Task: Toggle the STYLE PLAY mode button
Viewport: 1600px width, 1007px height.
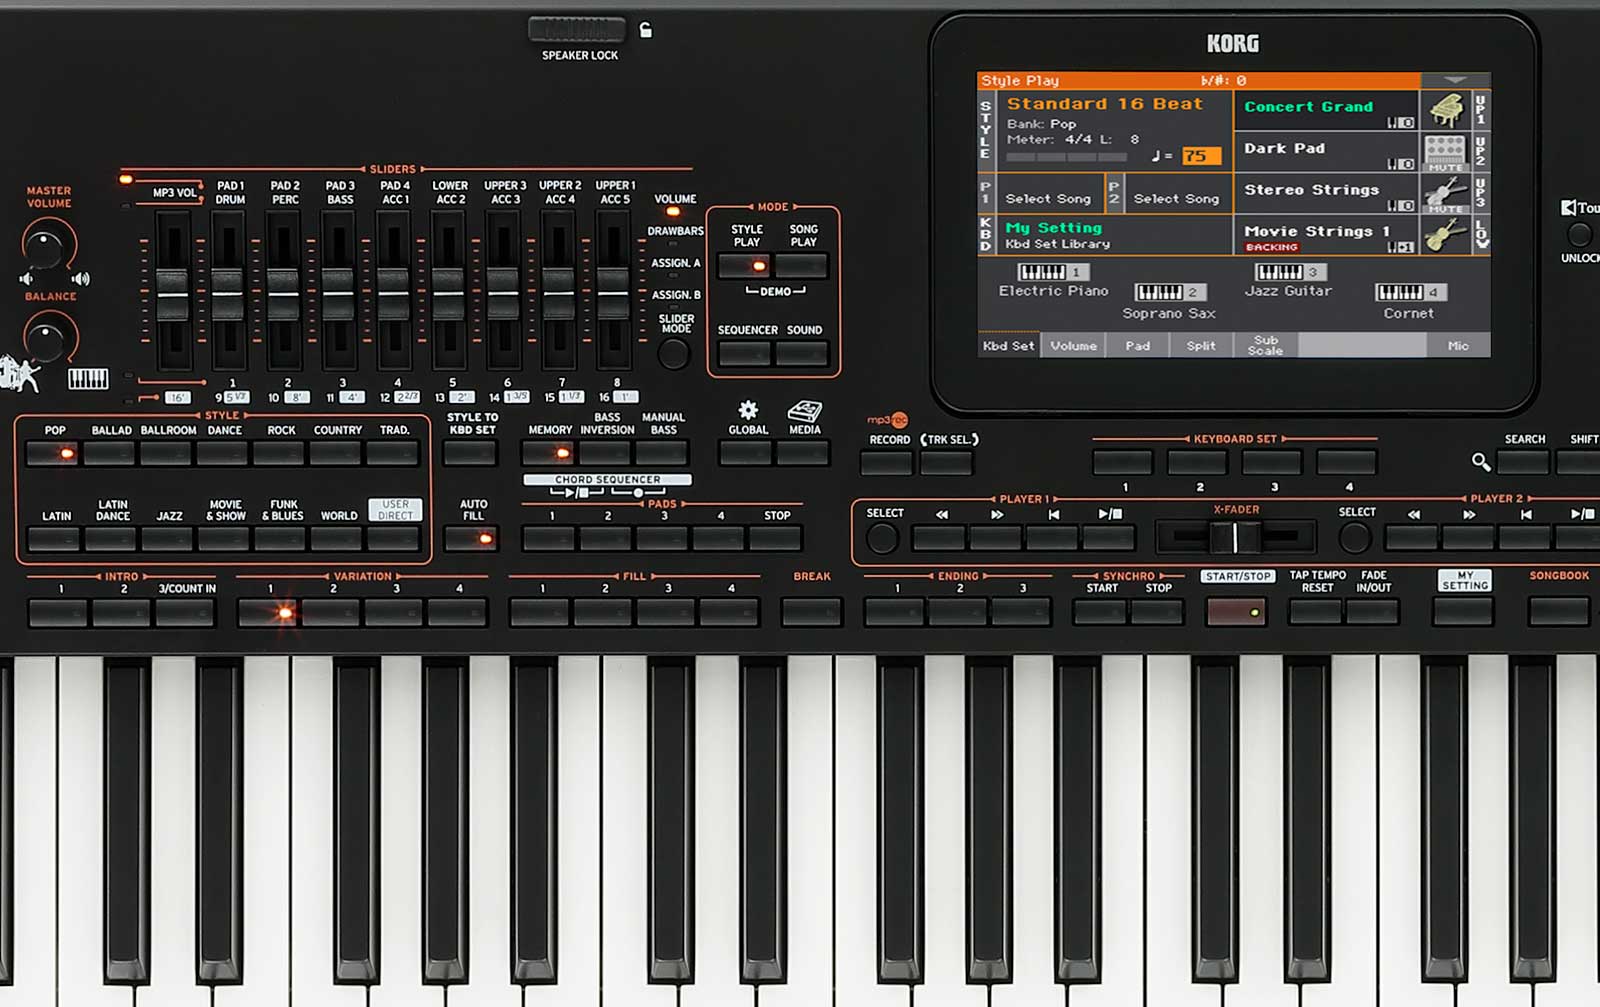Action: coord(745,265)
